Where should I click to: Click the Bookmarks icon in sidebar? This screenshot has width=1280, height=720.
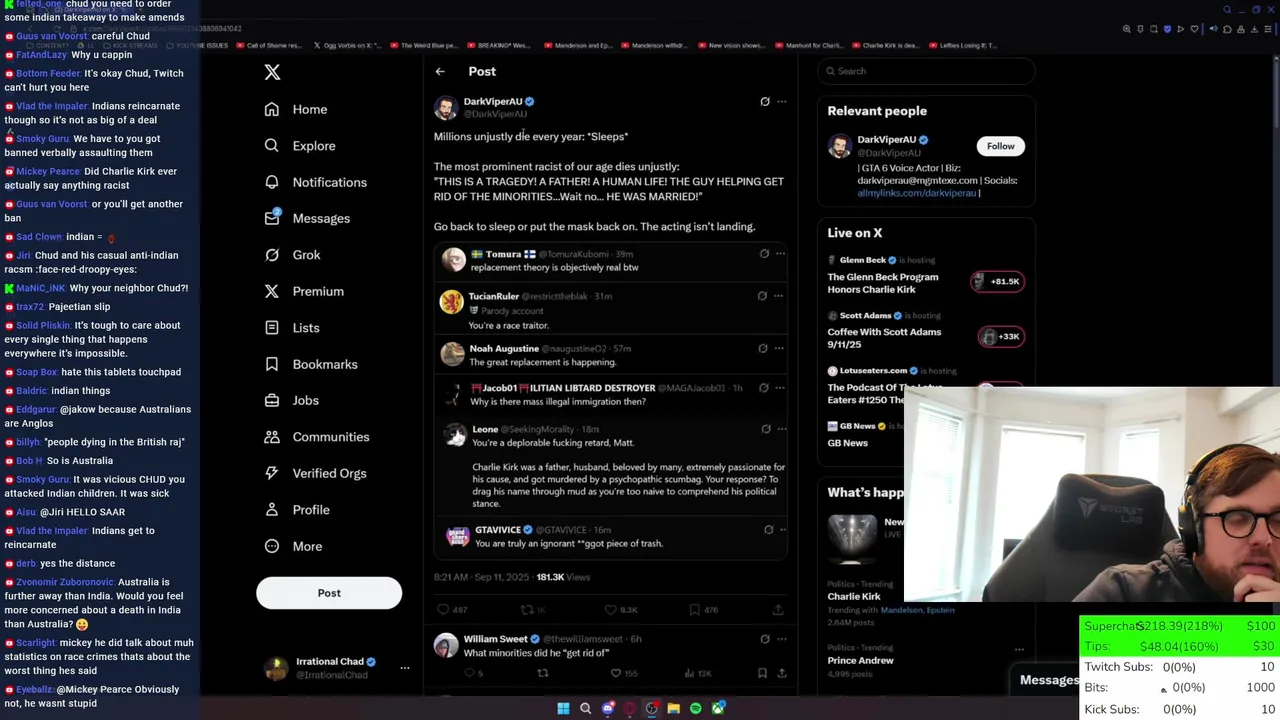pyautogui.click(x=272, y=364)
